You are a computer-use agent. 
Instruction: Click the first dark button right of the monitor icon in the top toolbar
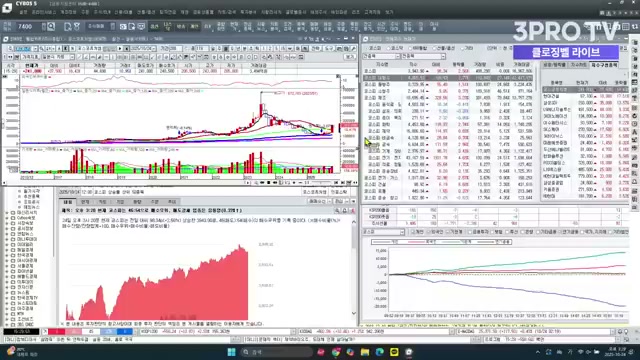pos(155,27)
